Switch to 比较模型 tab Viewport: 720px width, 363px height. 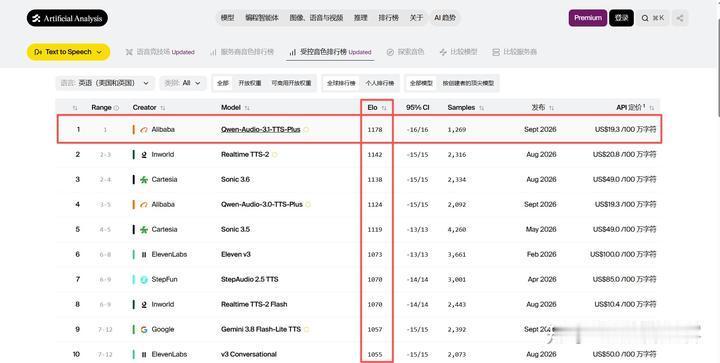tap(458, 52)
